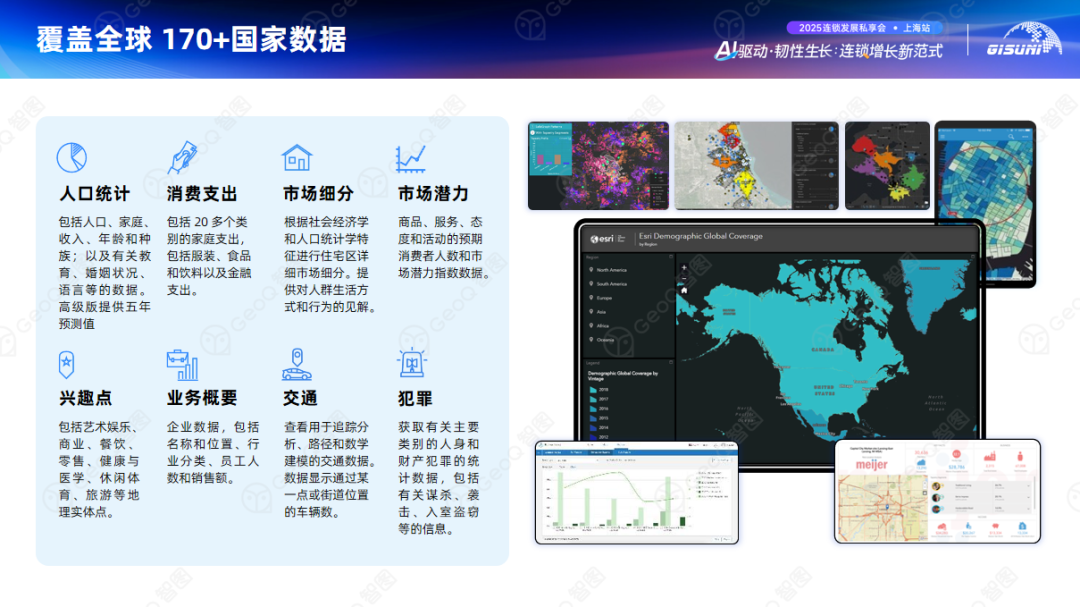Click the 人口统计 heading

94,194
